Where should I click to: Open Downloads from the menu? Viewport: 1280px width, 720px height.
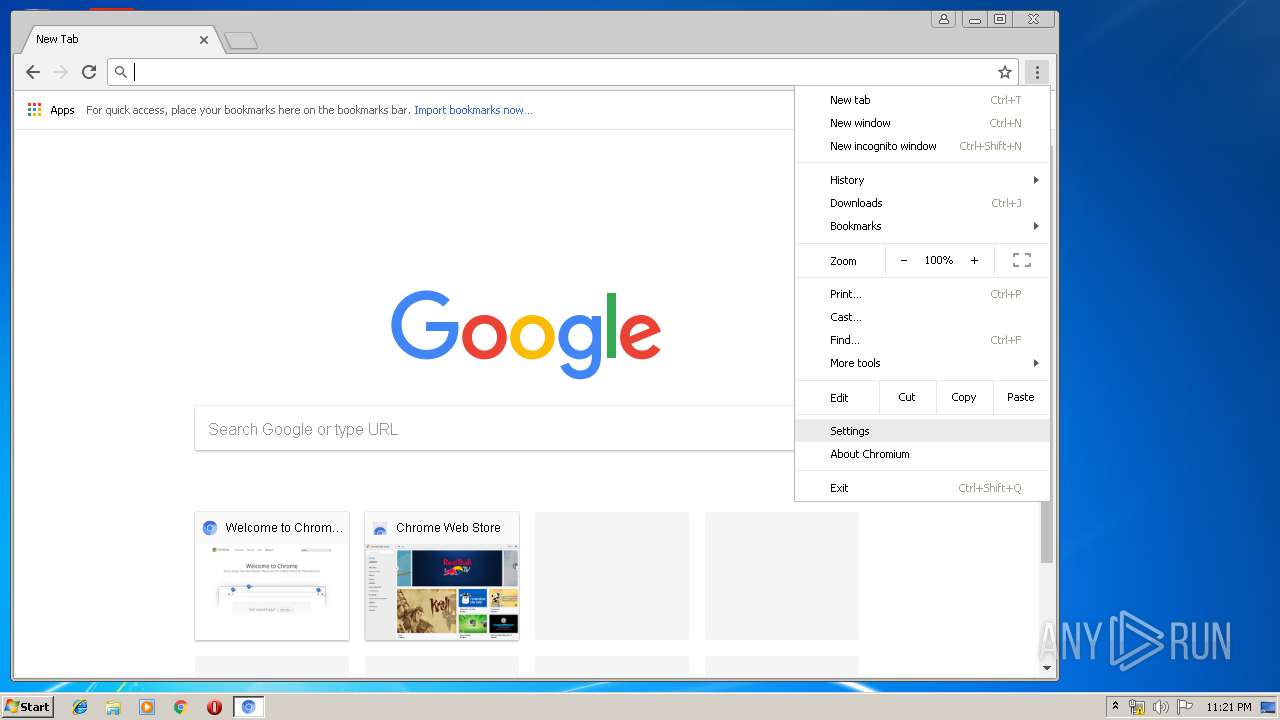(923, 203)
